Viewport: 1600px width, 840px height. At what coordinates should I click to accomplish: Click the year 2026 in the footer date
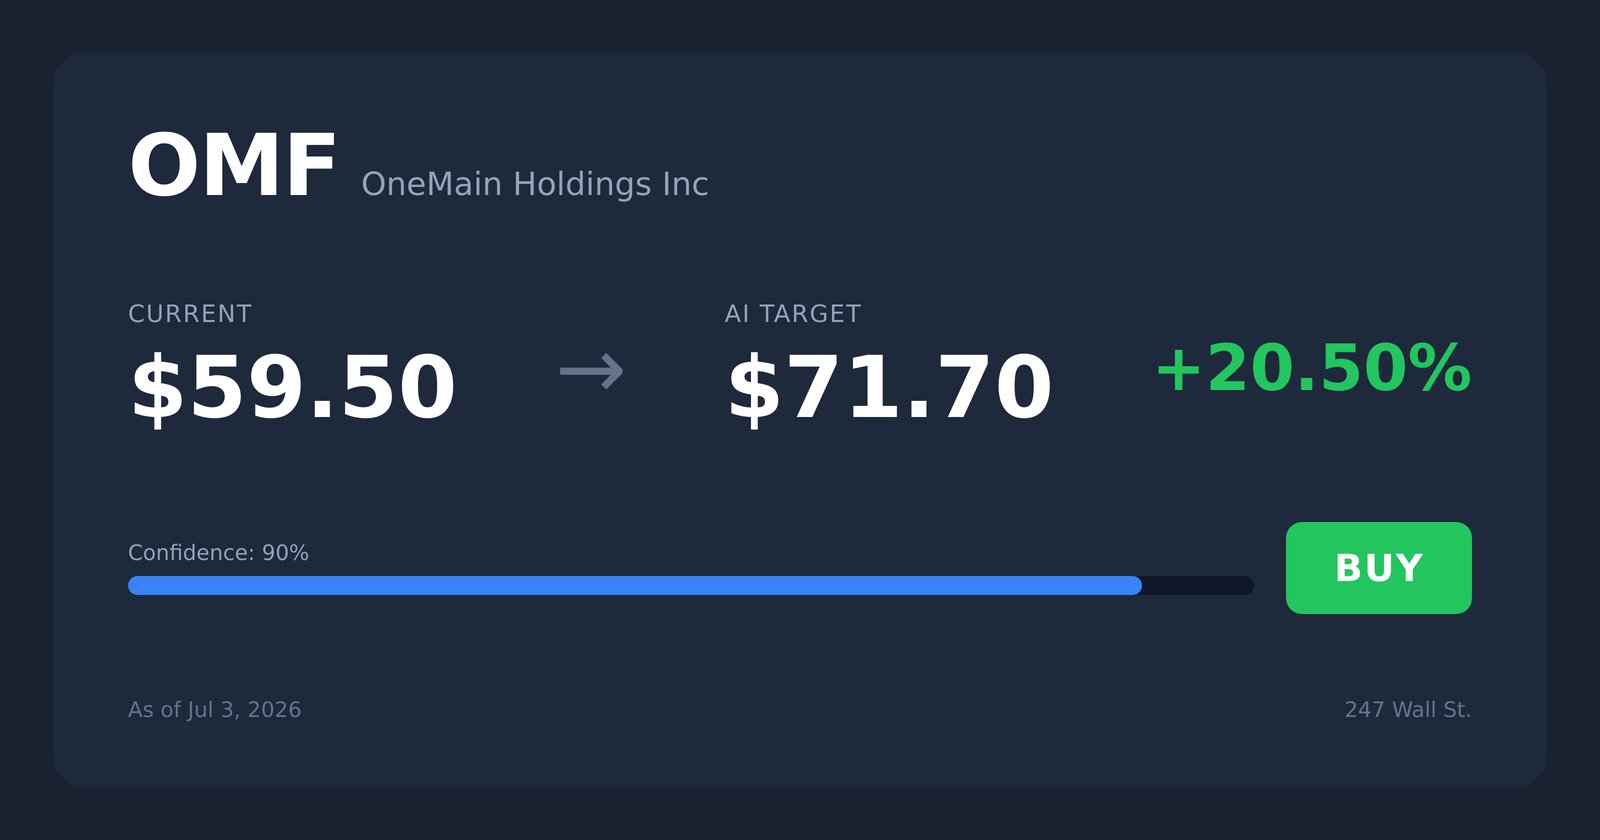pos(274,710)
